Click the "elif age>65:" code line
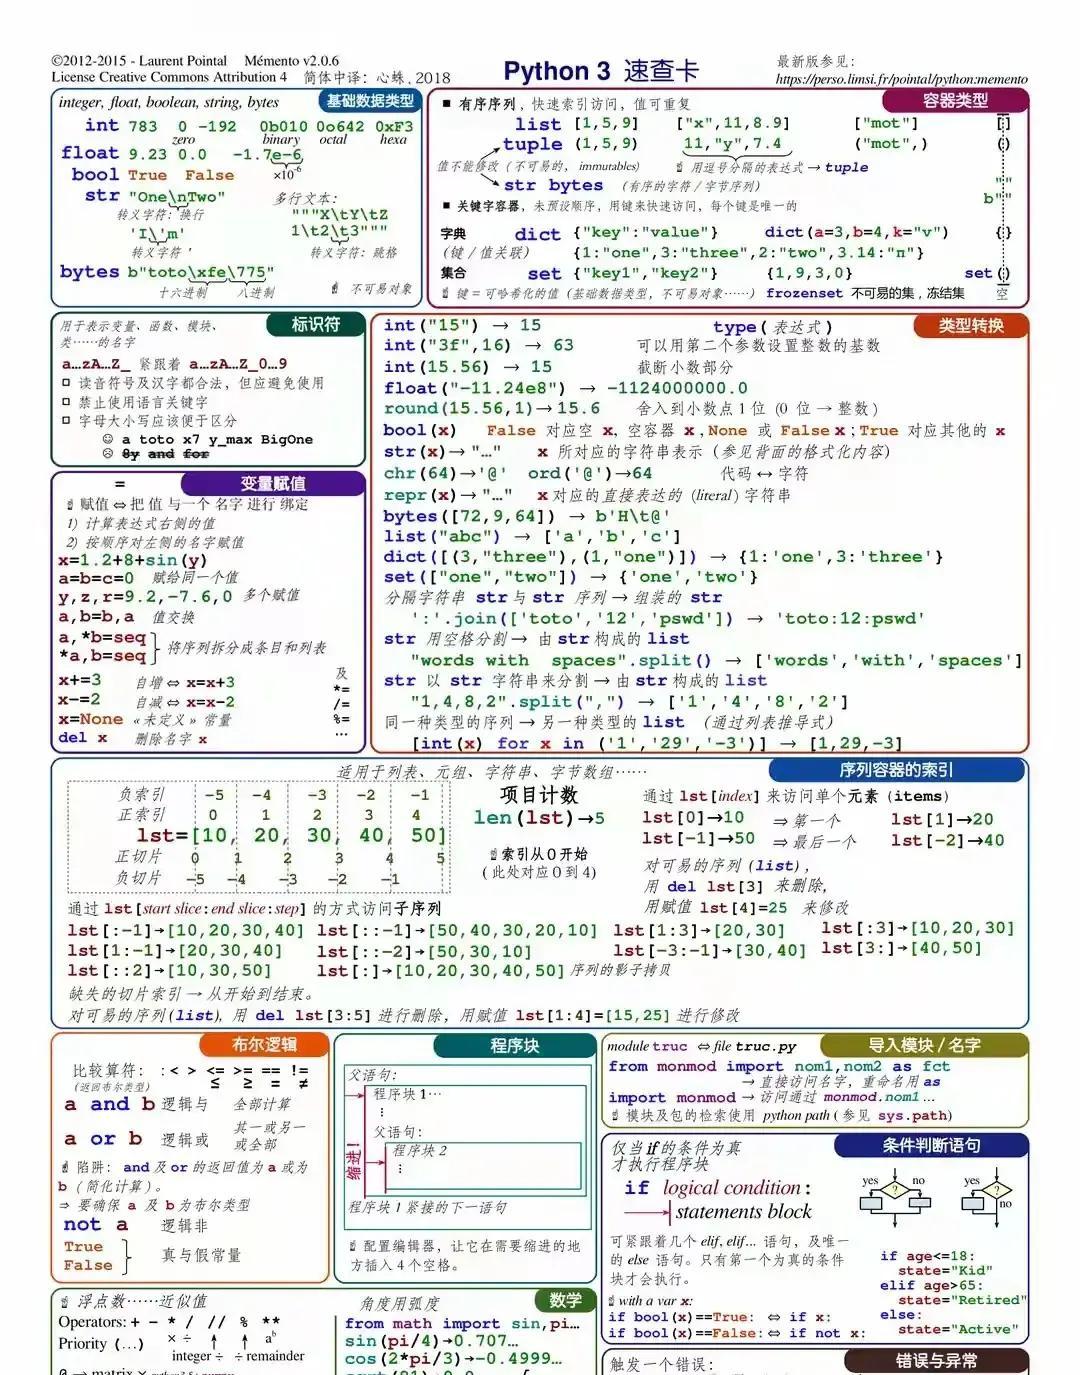The height and width of the screenshot is (1375, 1080). click(931, 1285)
